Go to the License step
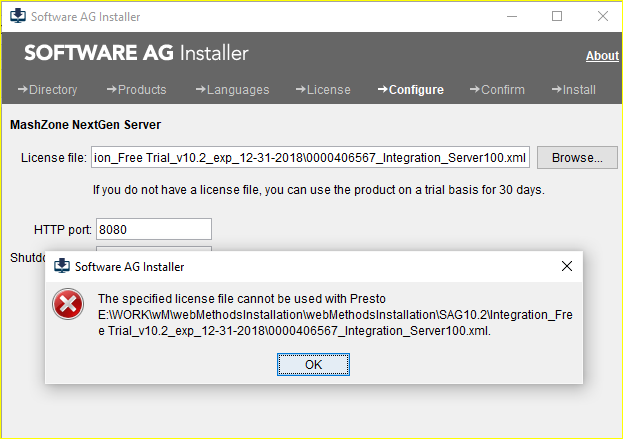623x439 pixels. (323, 90)
